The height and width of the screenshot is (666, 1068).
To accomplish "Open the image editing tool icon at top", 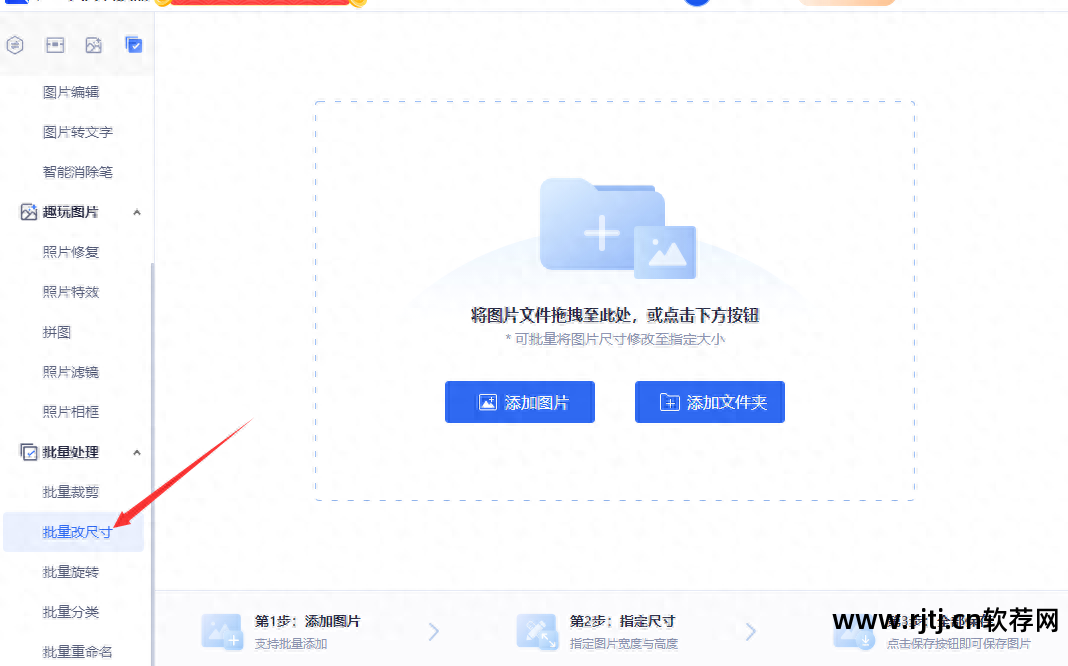I will (54, 44).
